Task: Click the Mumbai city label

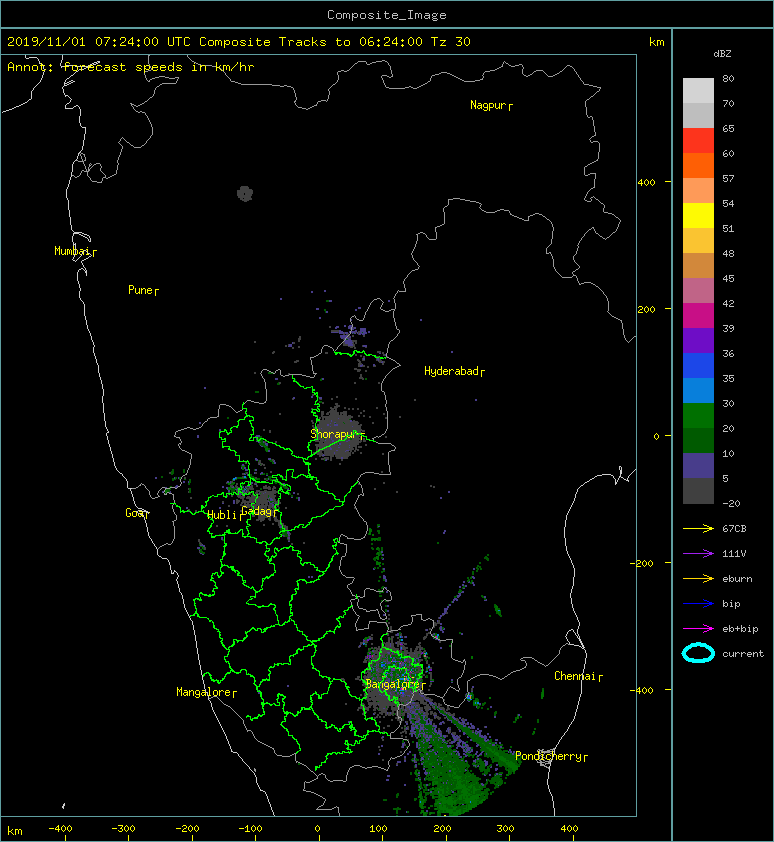Action: (72, 251)
